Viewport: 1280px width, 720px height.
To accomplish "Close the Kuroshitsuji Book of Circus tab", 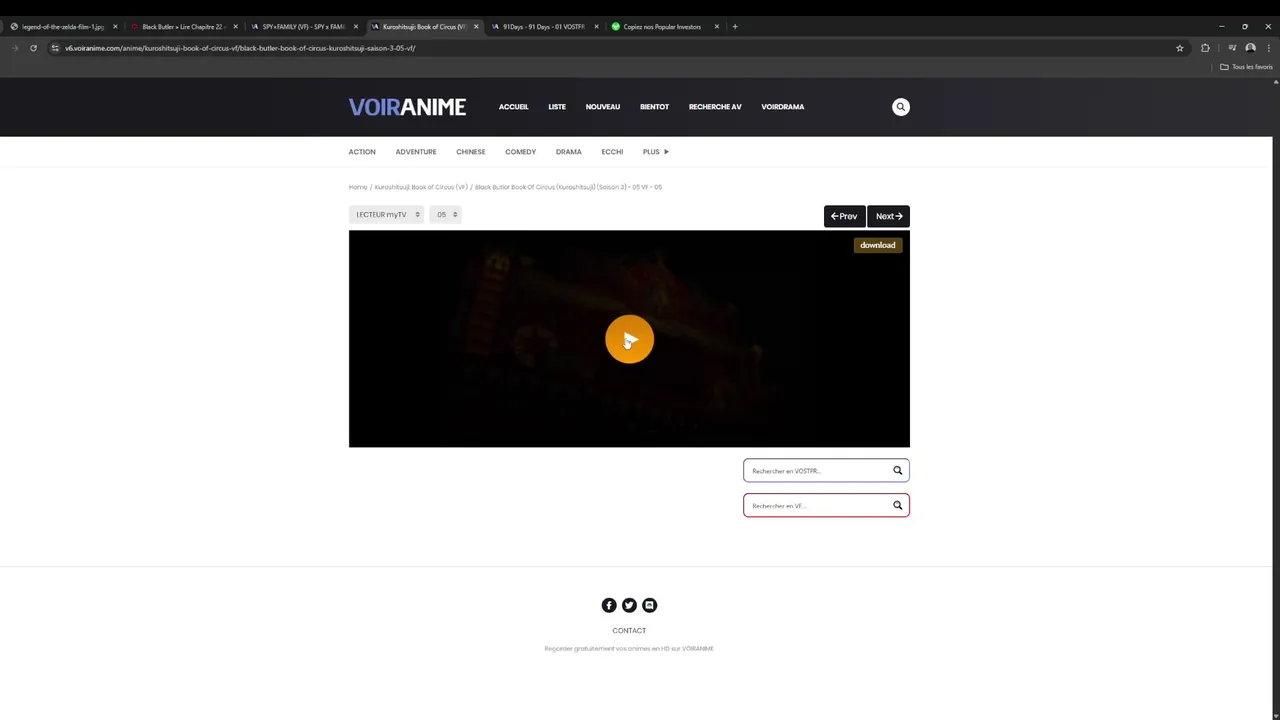I will tap(476, 27).
